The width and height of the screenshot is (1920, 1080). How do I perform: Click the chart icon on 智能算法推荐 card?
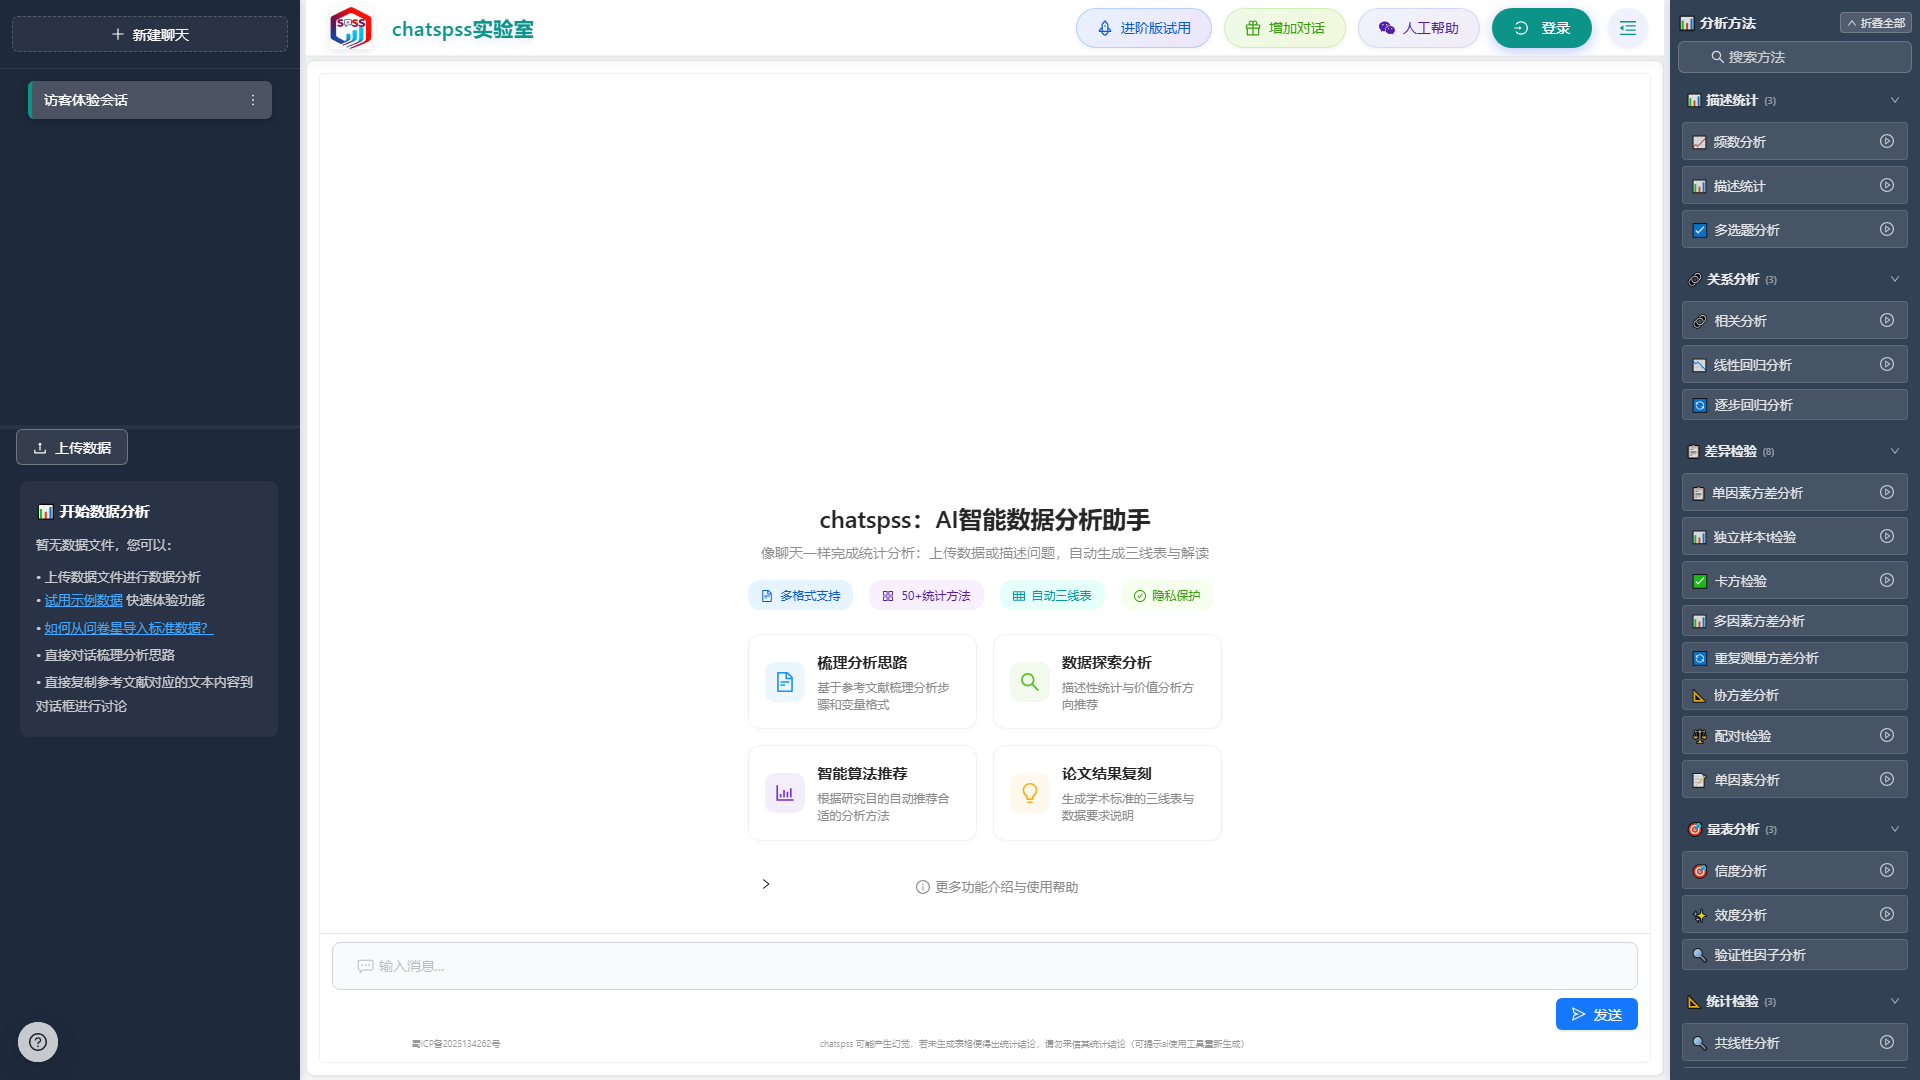click(x=785, y=793)
